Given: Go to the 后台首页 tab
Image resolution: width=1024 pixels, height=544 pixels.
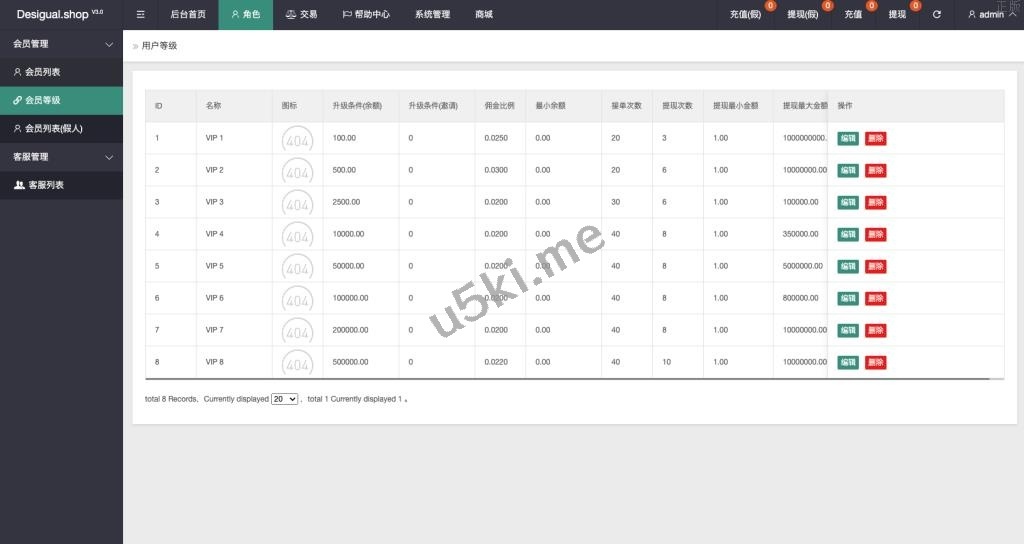Looking at the screenshot, I should click(x=188, y=15).
